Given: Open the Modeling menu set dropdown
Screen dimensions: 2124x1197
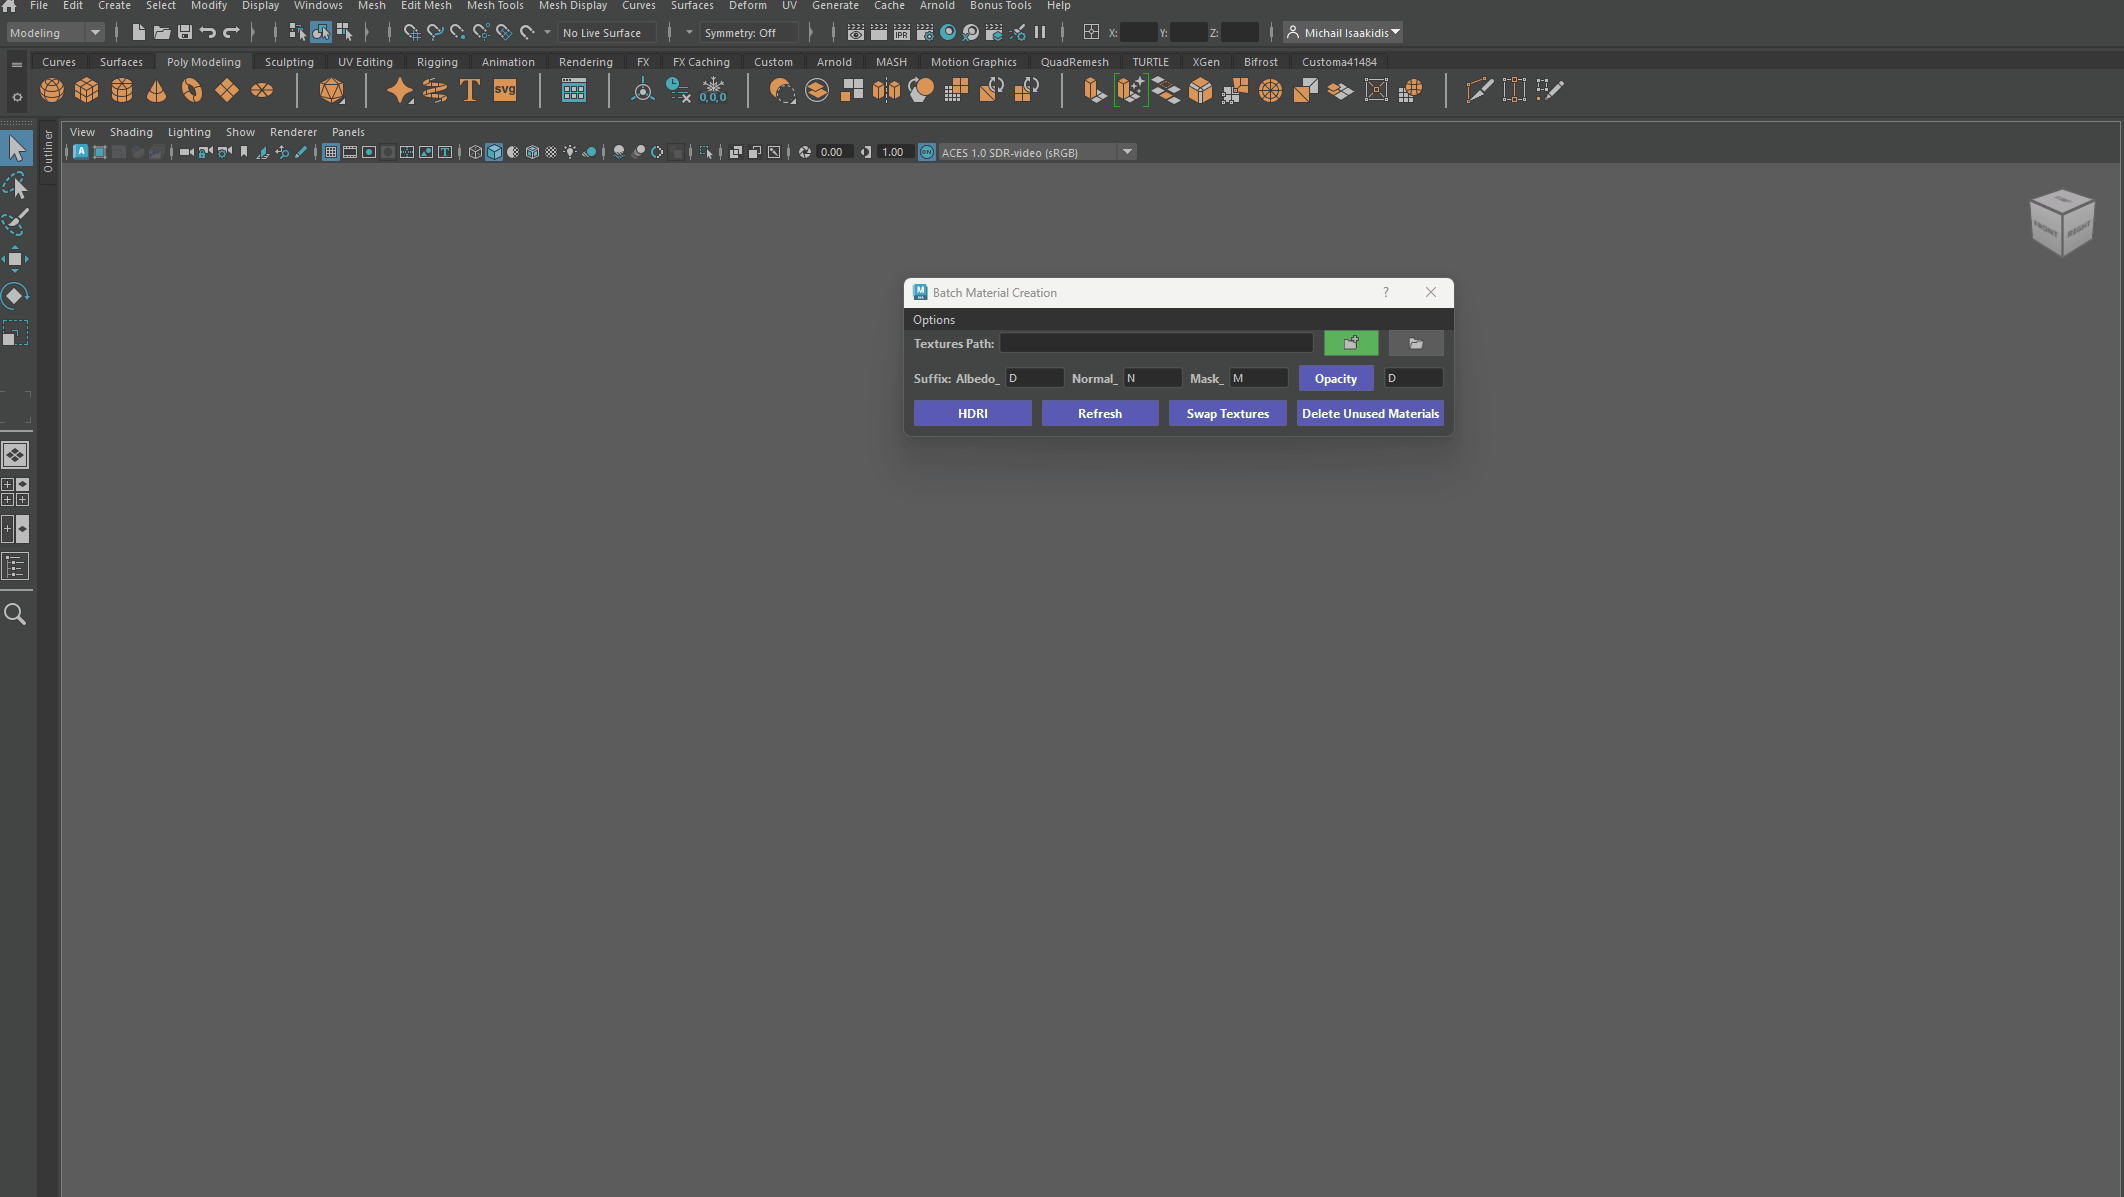Looking at the screenshot, I should pyautogui.click(x=54, y=33).
